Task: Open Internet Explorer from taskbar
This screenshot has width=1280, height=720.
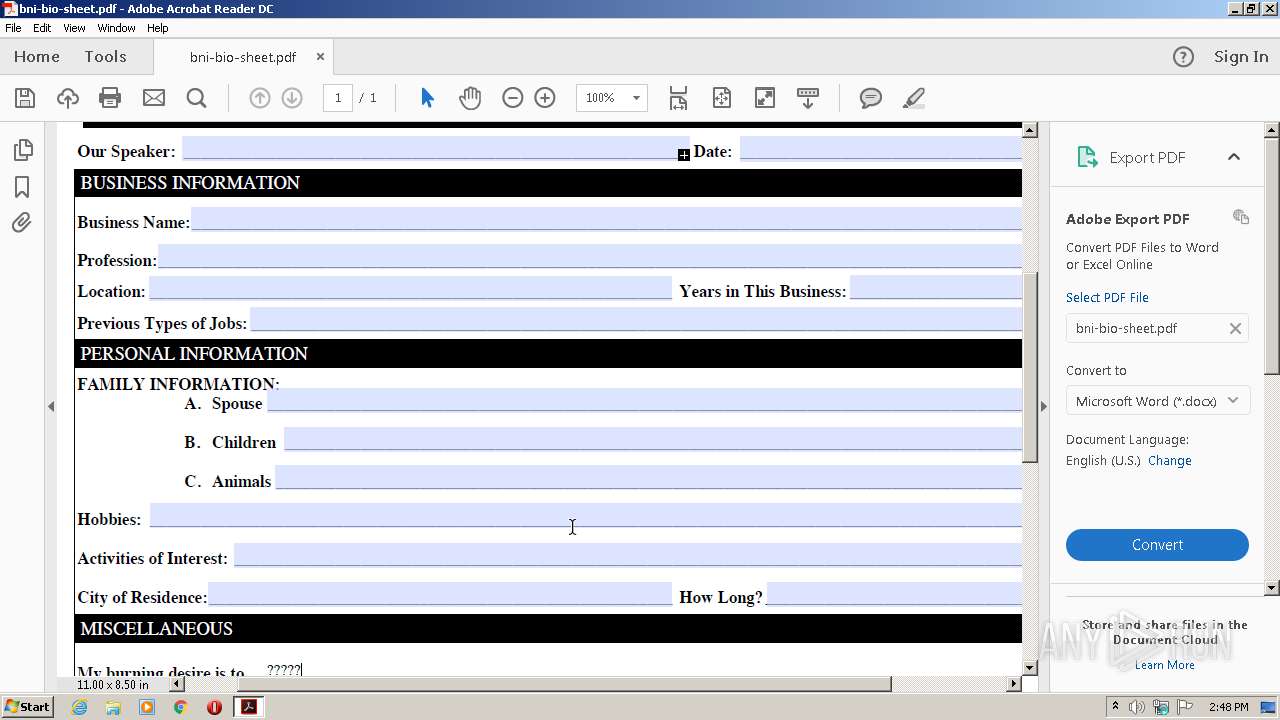Action: click(x=79, y=707)
